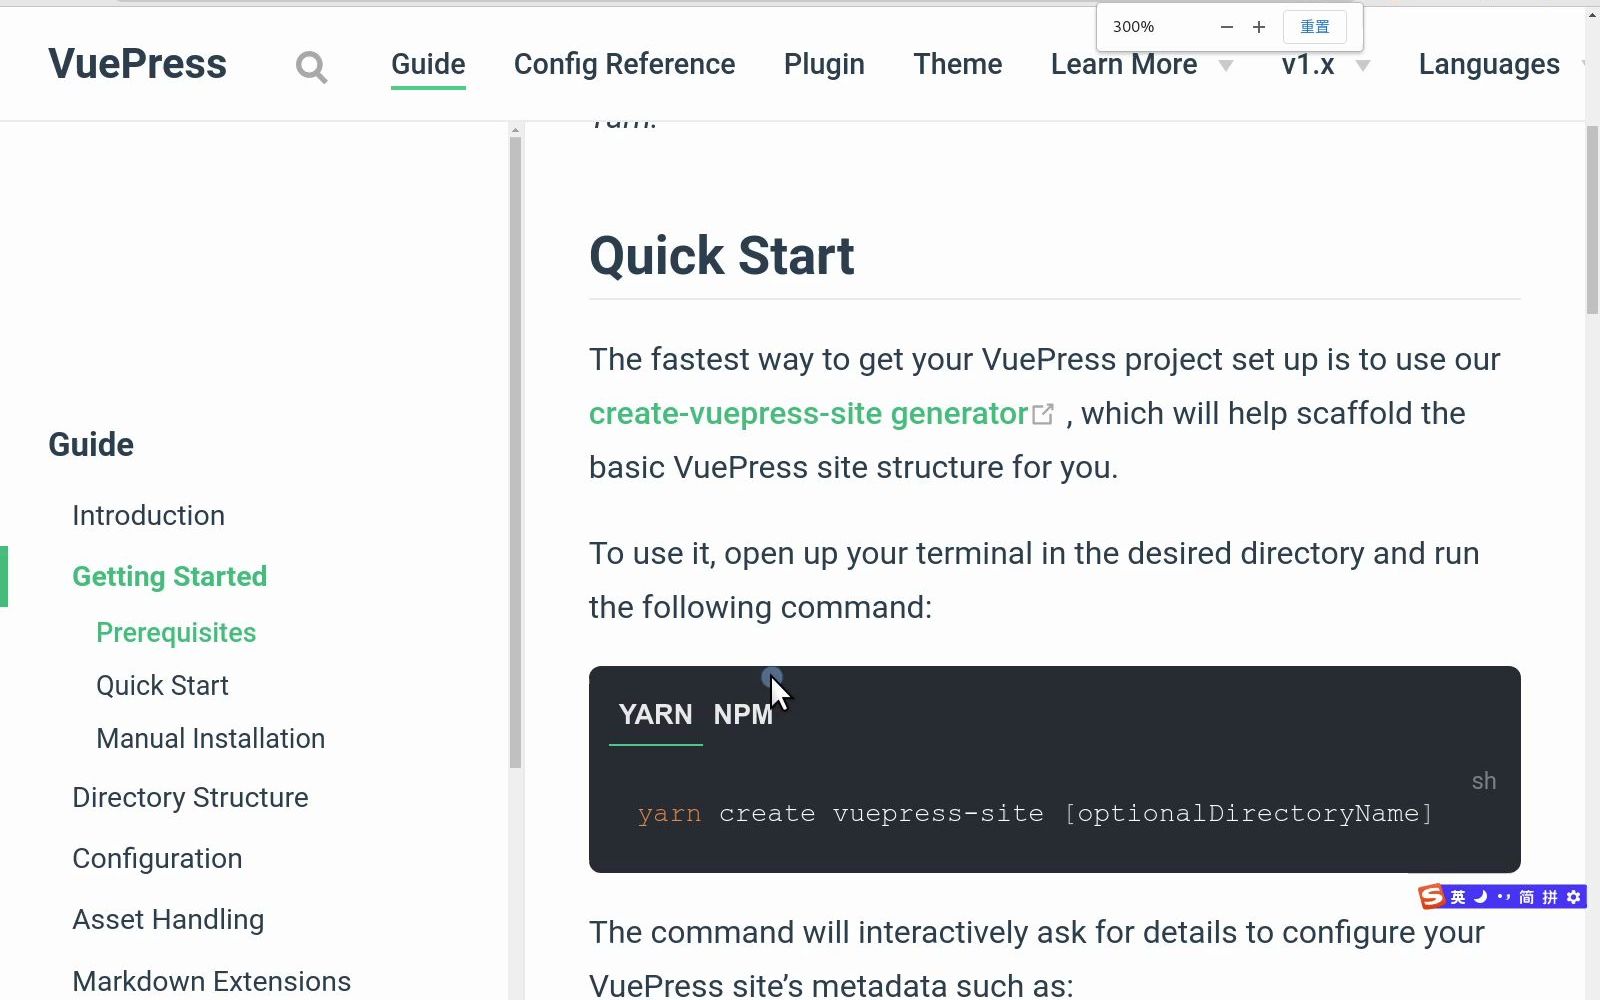Expand the Learn More dropdown
Image resolution: width=1600 pixels, height=1000 pixels.
click(1141, 64)
